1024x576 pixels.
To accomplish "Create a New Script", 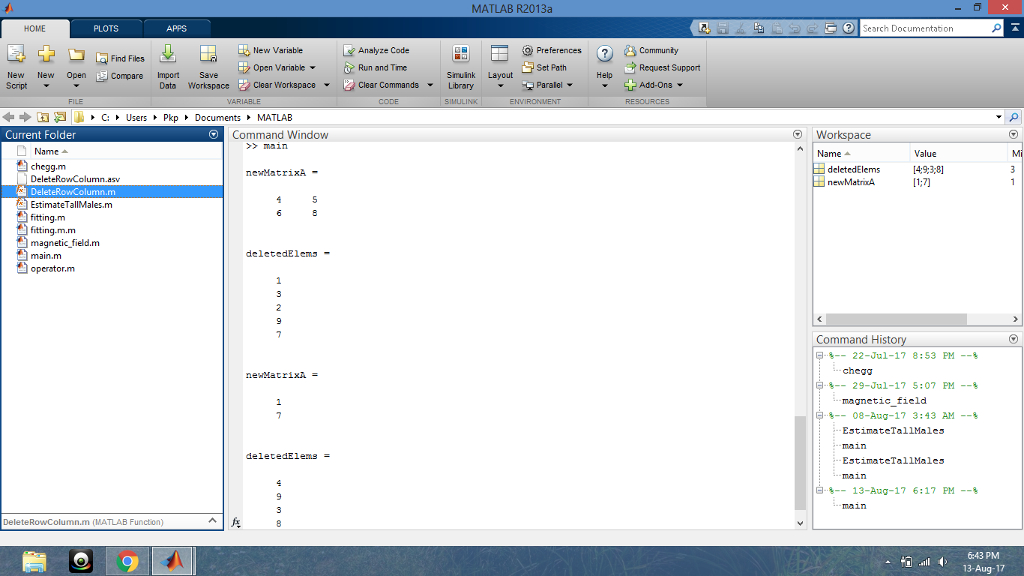I will [16, 67].
